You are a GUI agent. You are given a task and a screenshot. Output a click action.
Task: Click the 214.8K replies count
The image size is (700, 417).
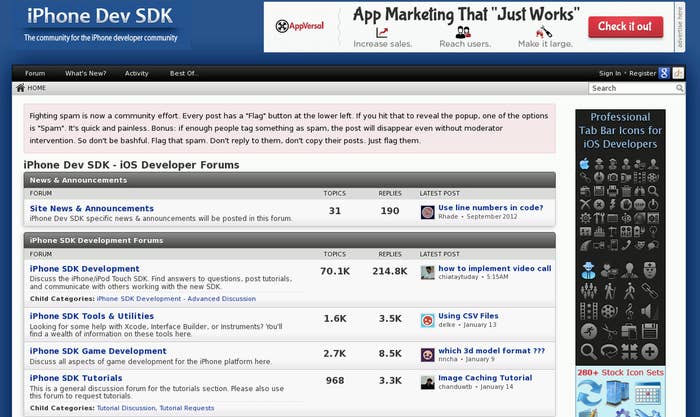tap(390, 271)
